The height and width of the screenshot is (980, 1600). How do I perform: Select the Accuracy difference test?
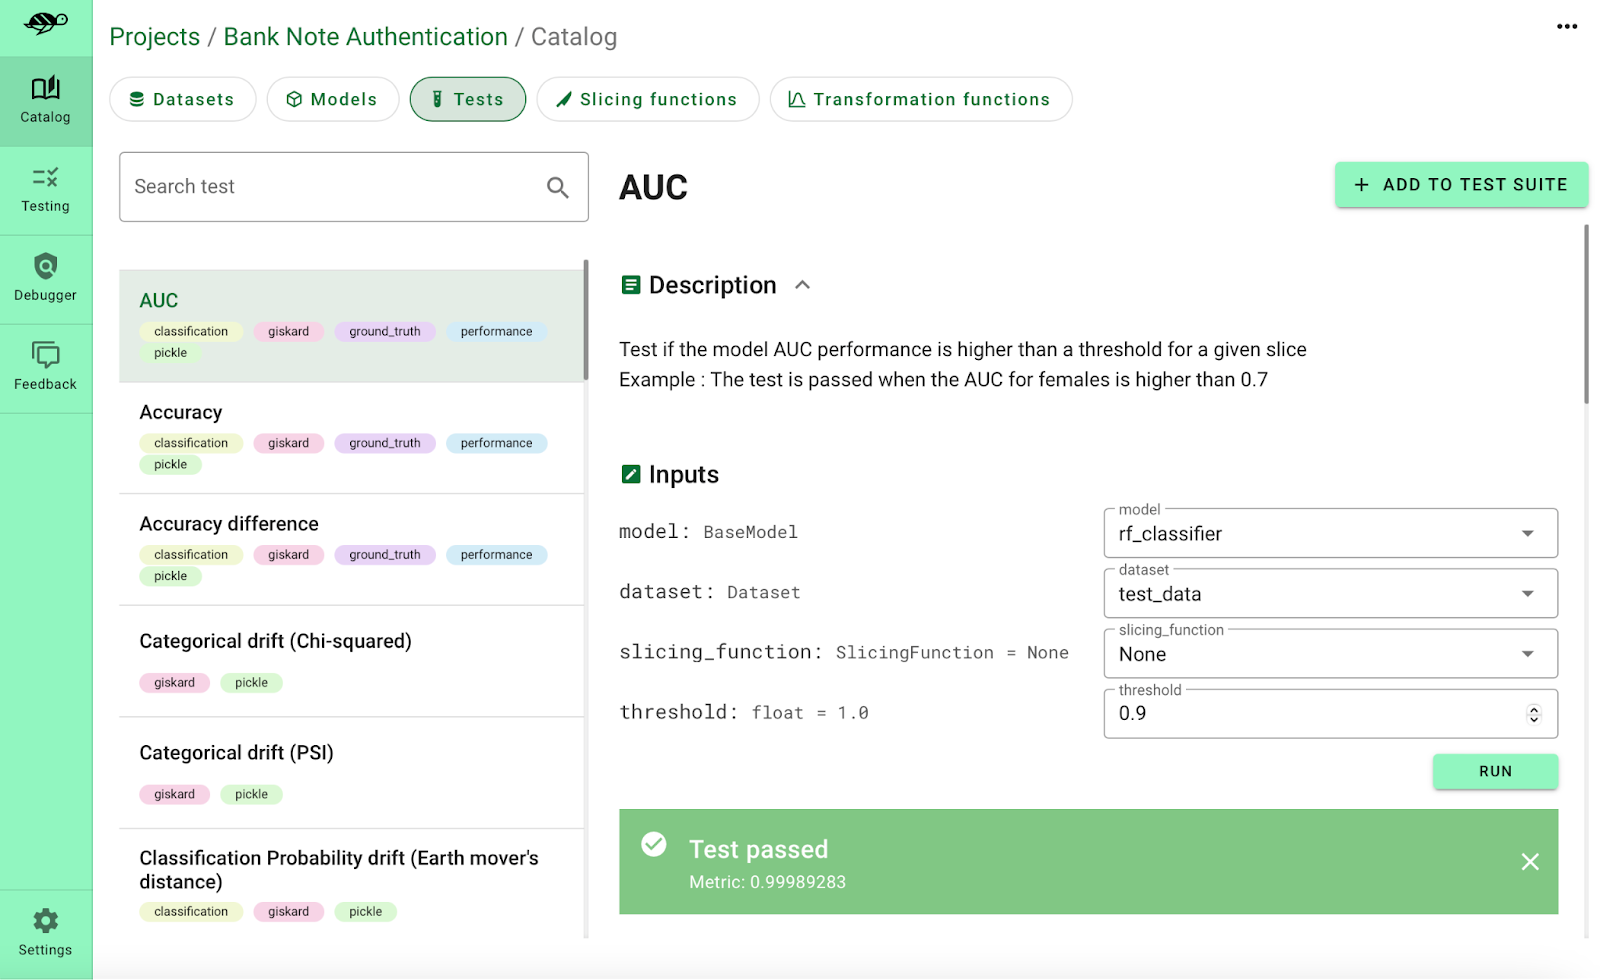click(229, 523)
